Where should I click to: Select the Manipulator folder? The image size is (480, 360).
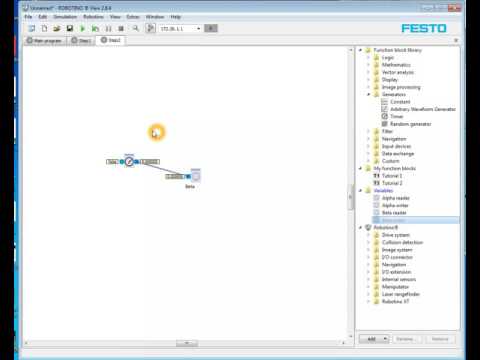tap(395, 287)
